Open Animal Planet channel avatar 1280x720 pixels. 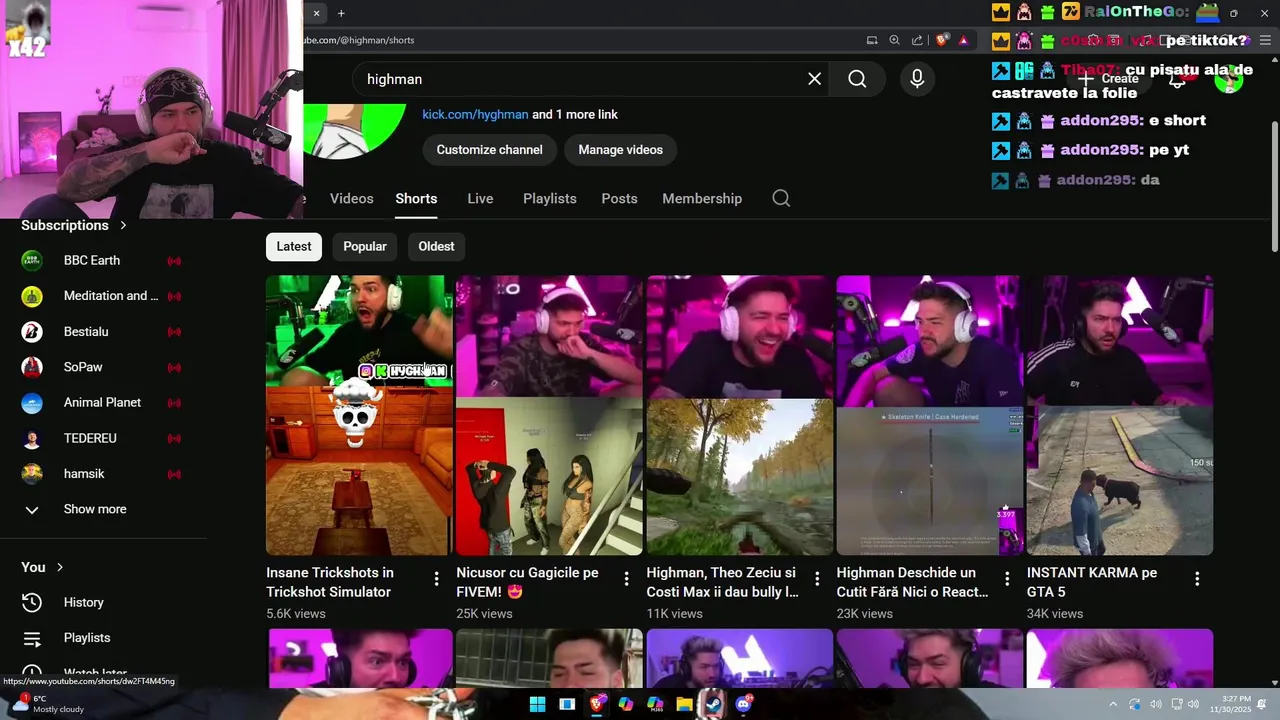coord(32,402)
